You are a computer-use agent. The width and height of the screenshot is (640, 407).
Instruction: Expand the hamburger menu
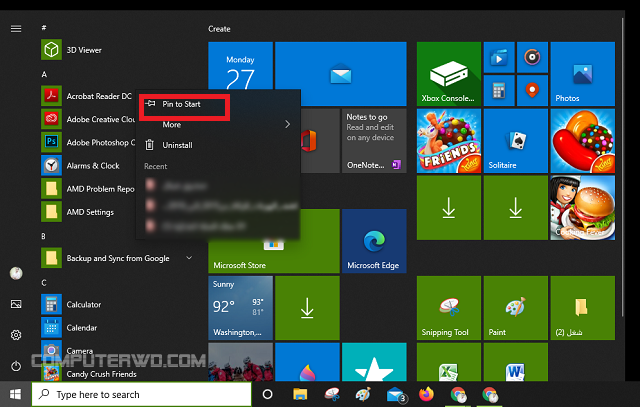pyautogui.click(x=16, y=29)
